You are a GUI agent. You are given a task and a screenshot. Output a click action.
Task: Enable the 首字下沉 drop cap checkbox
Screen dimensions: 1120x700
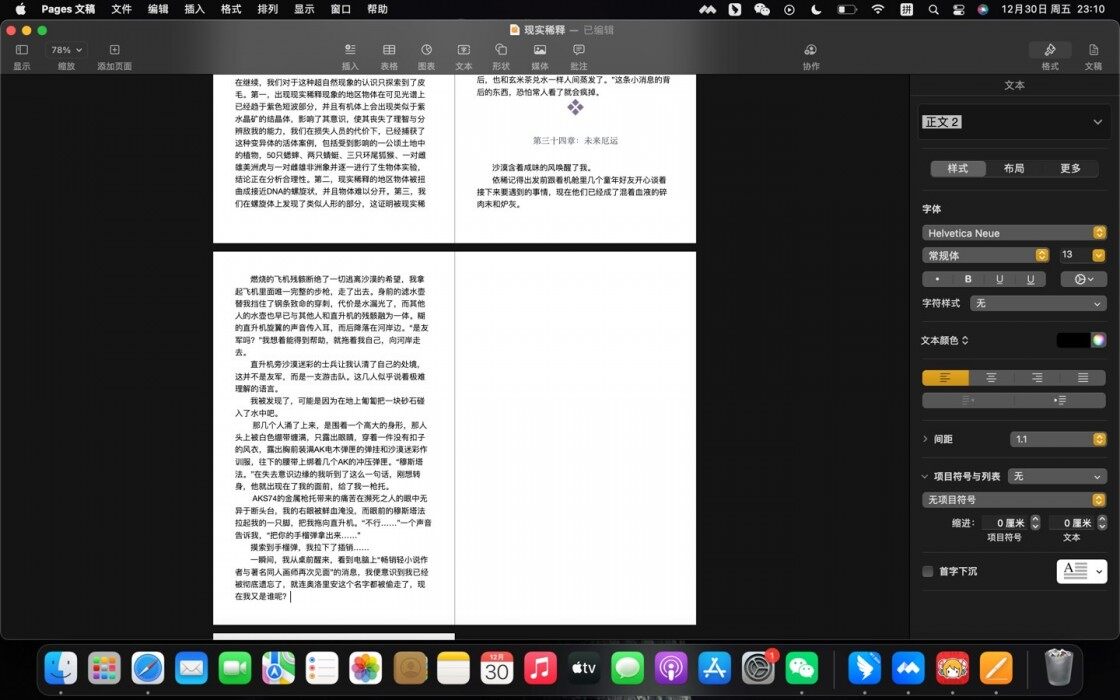pos(927,571)
